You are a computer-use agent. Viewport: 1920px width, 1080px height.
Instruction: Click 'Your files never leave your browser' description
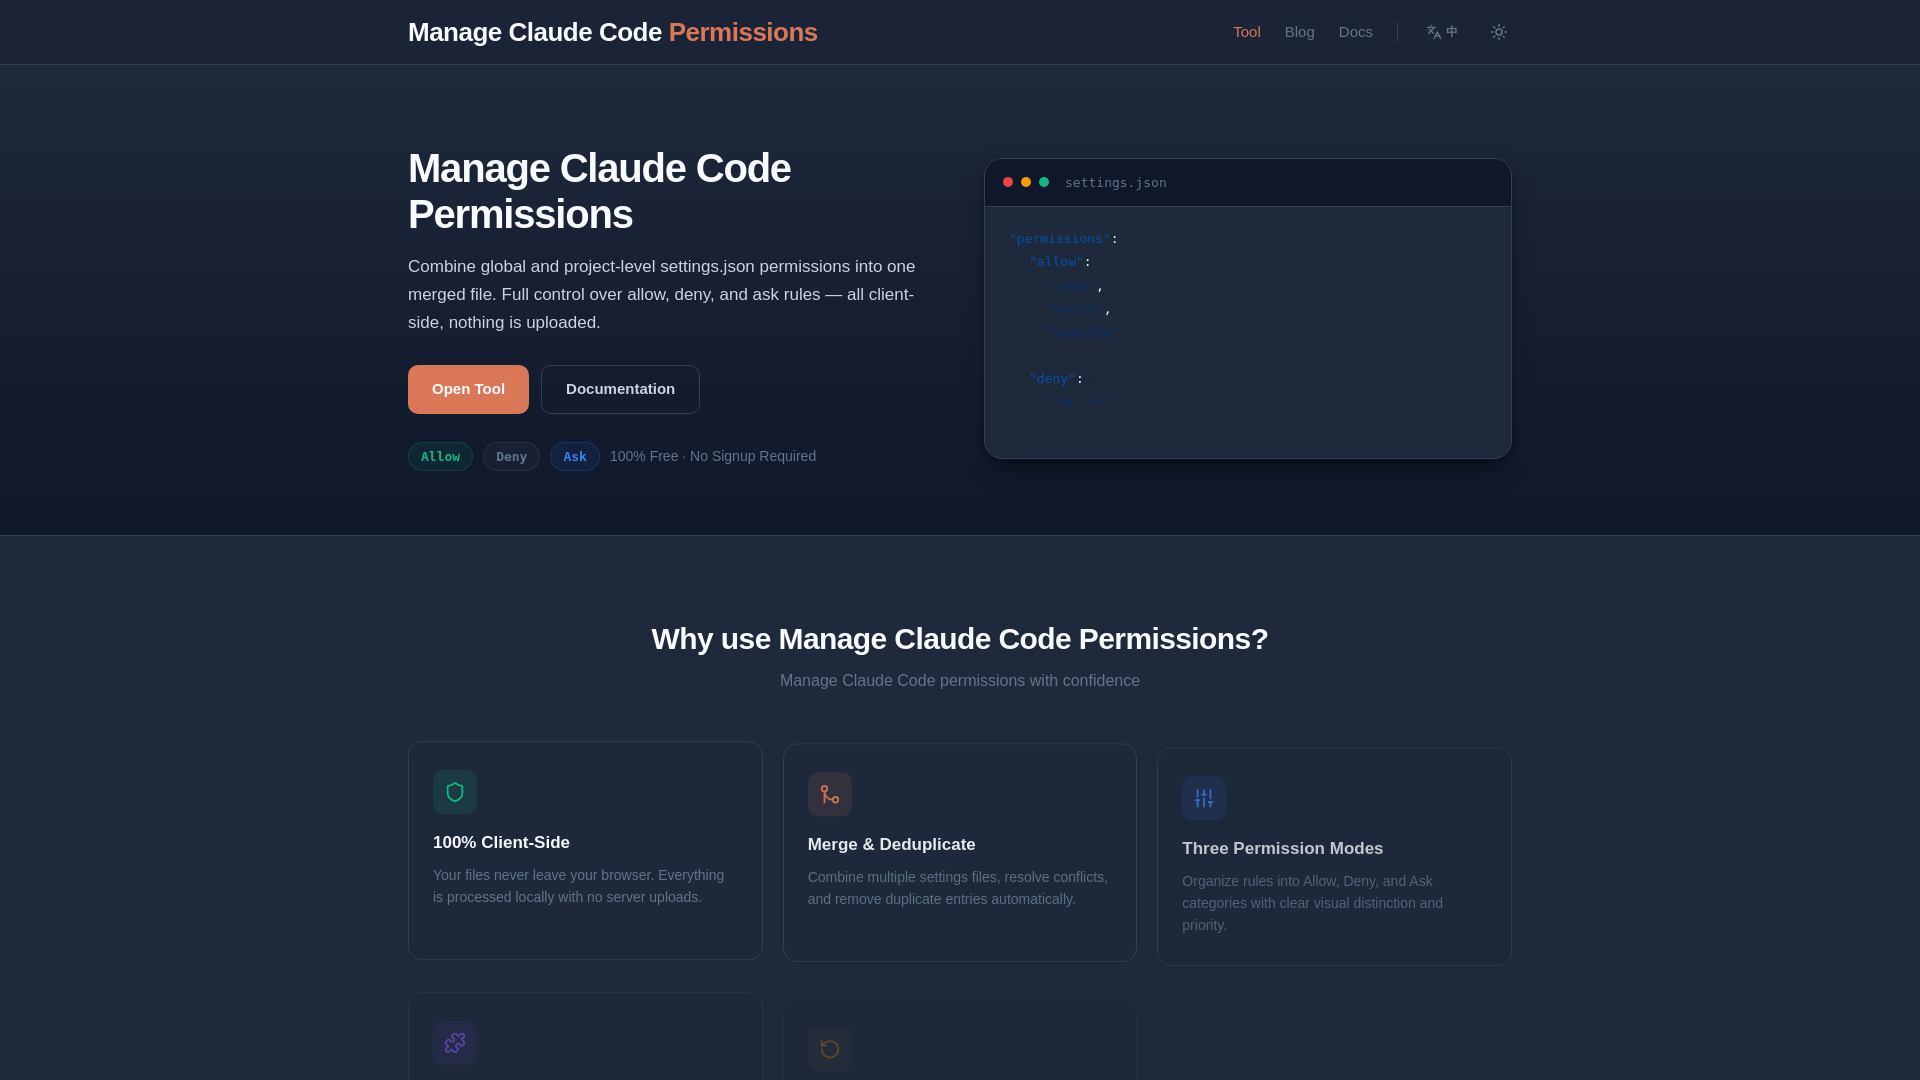pos(579,886)
